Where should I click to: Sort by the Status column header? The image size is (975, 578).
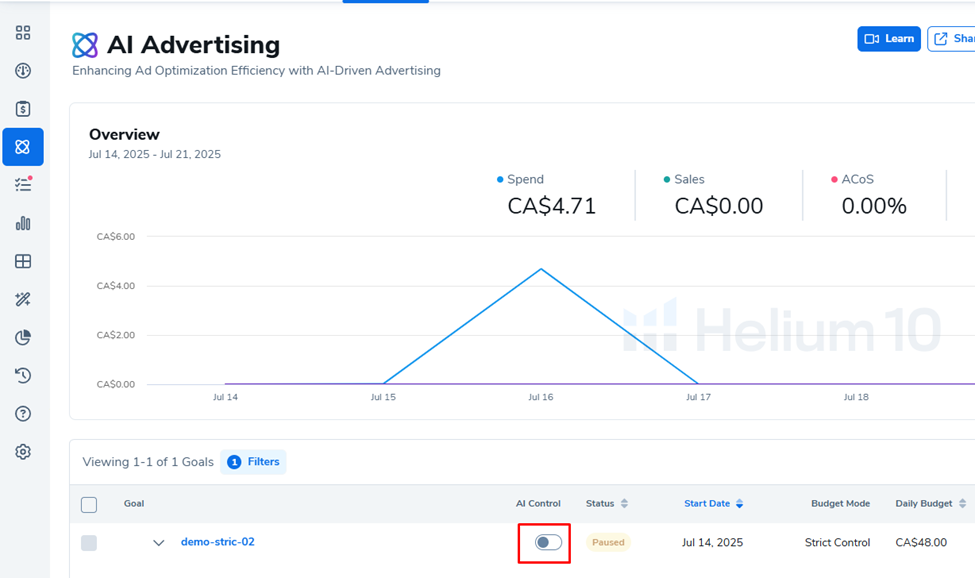point(606,504)
